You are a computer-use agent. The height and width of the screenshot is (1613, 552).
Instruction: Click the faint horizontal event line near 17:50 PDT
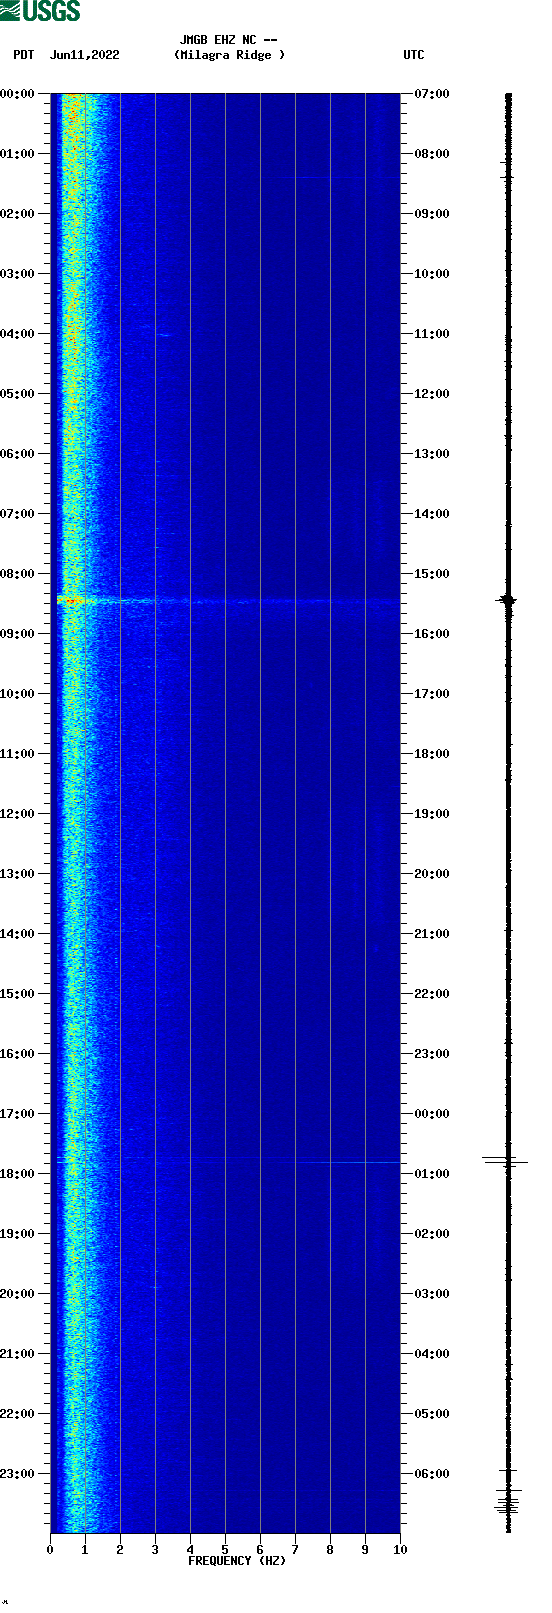228,1162
